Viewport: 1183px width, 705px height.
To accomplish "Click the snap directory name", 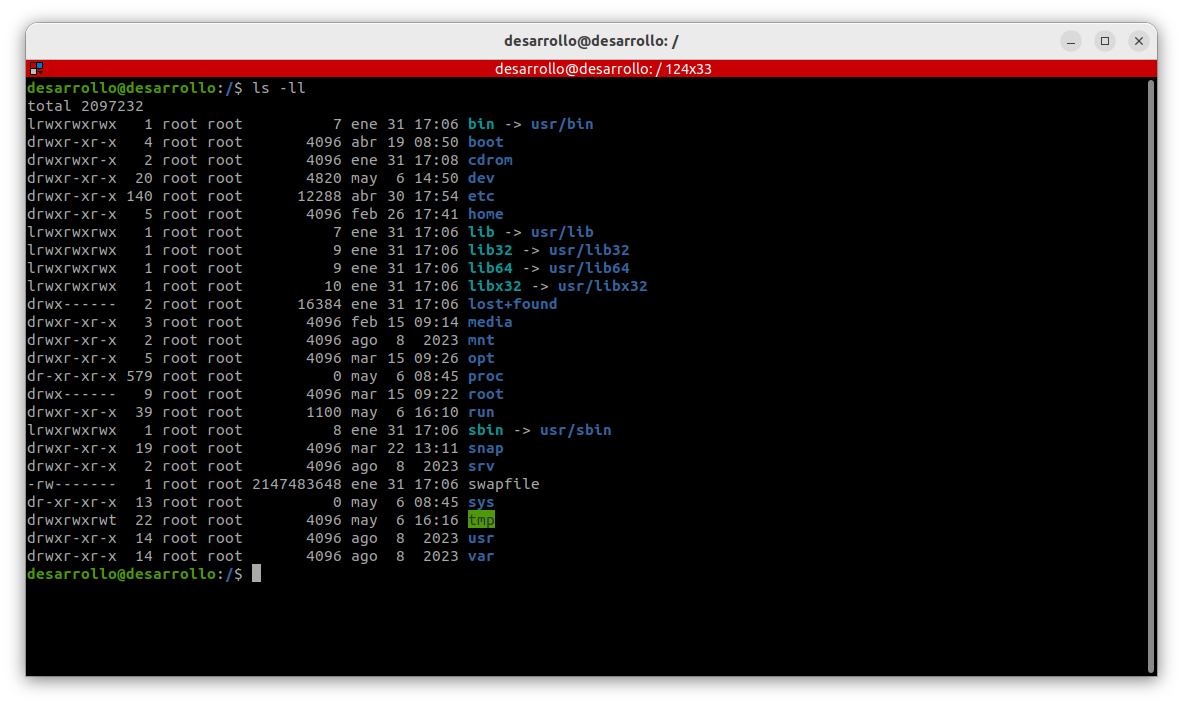I will pyautogui.click(x=485, y=448).
